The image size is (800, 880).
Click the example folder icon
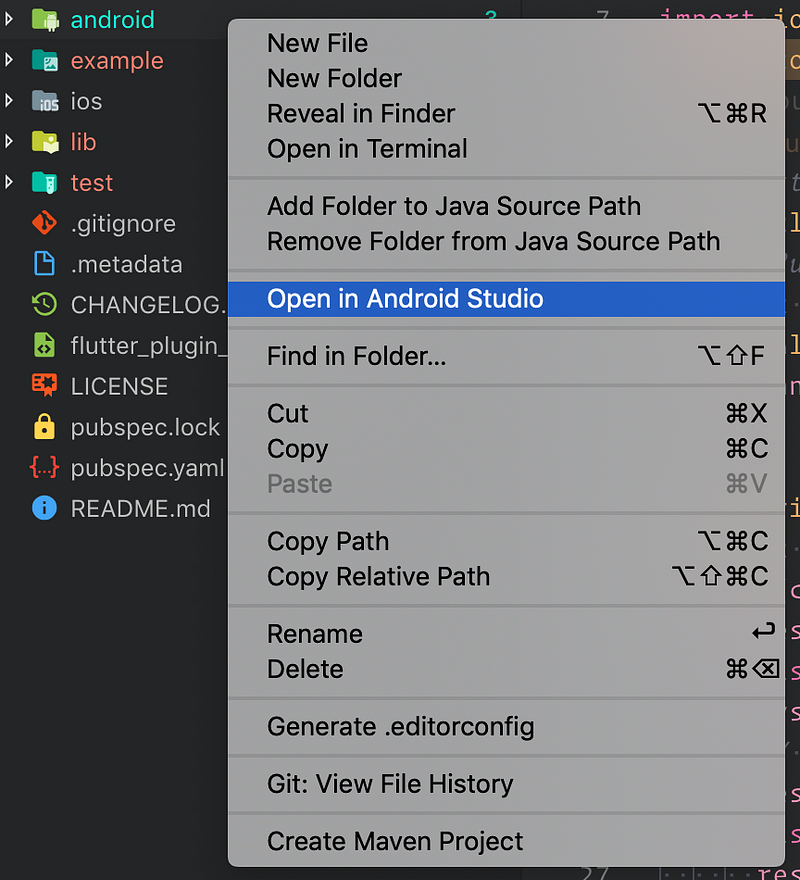[x=45, y=61]
